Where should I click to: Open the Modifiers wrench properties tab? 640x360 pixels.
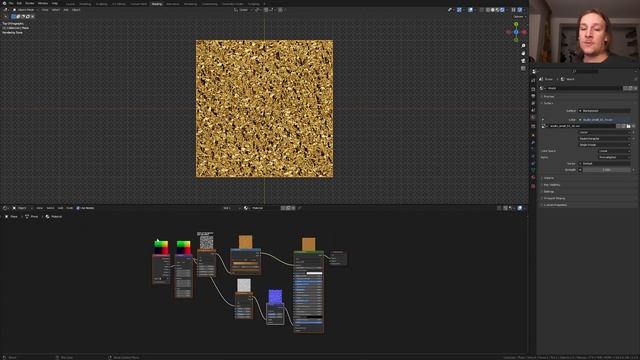(533, 143)
